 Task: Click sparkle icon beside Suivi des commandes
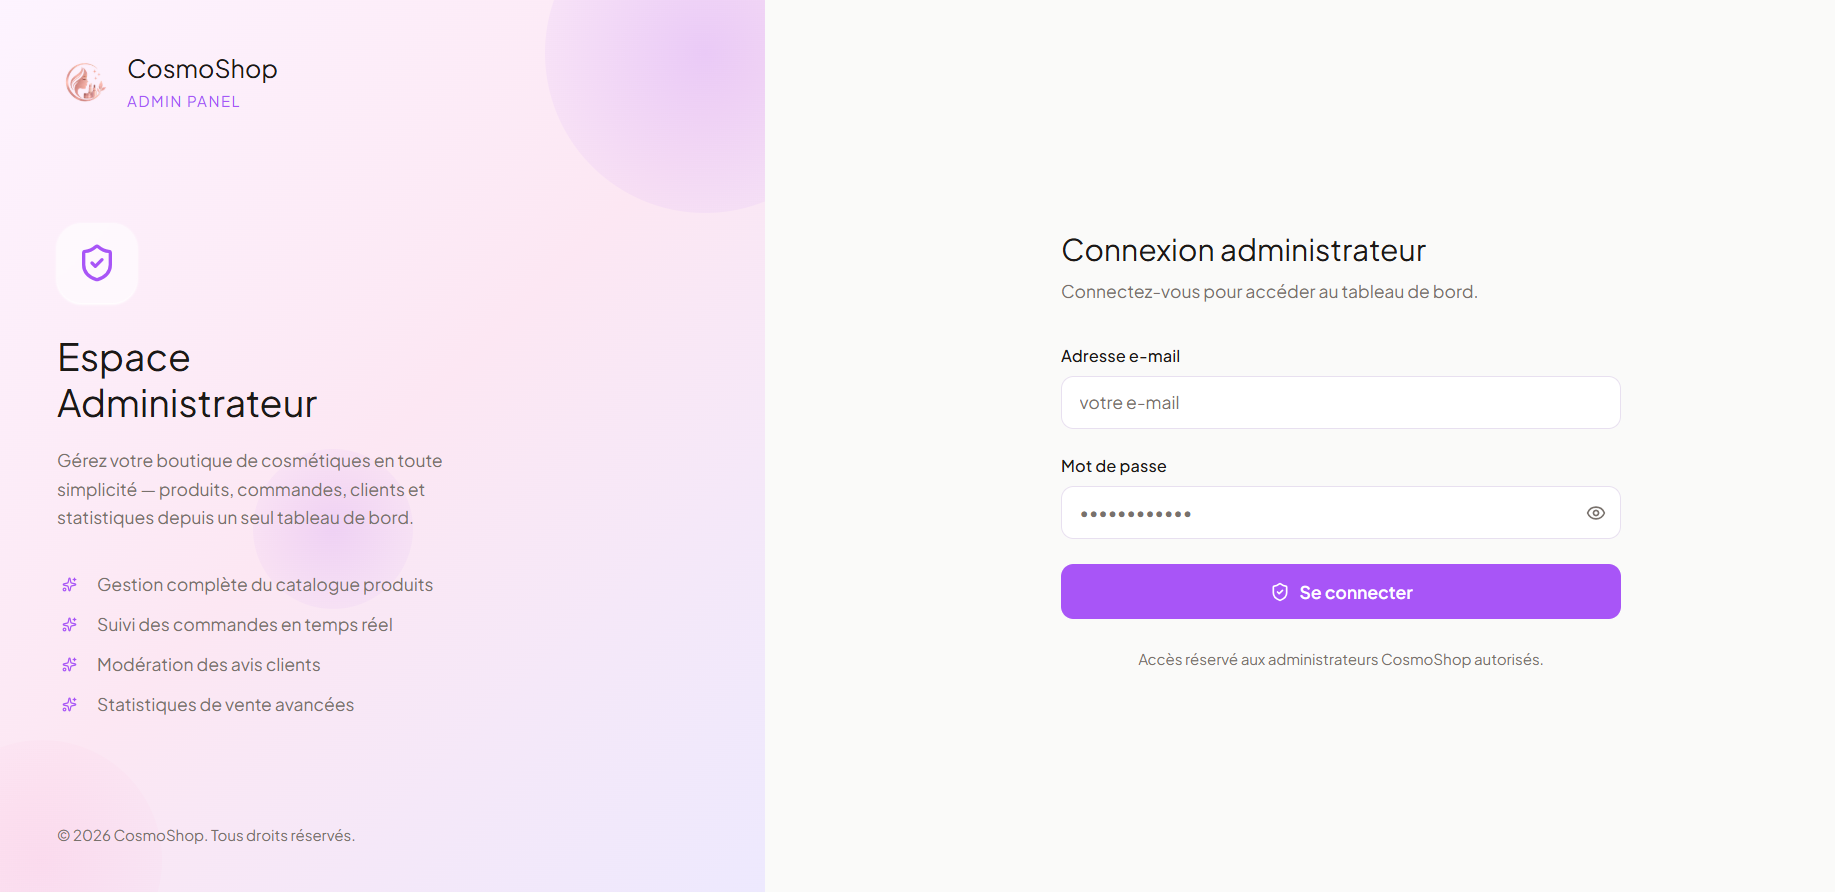coord(70,624)
